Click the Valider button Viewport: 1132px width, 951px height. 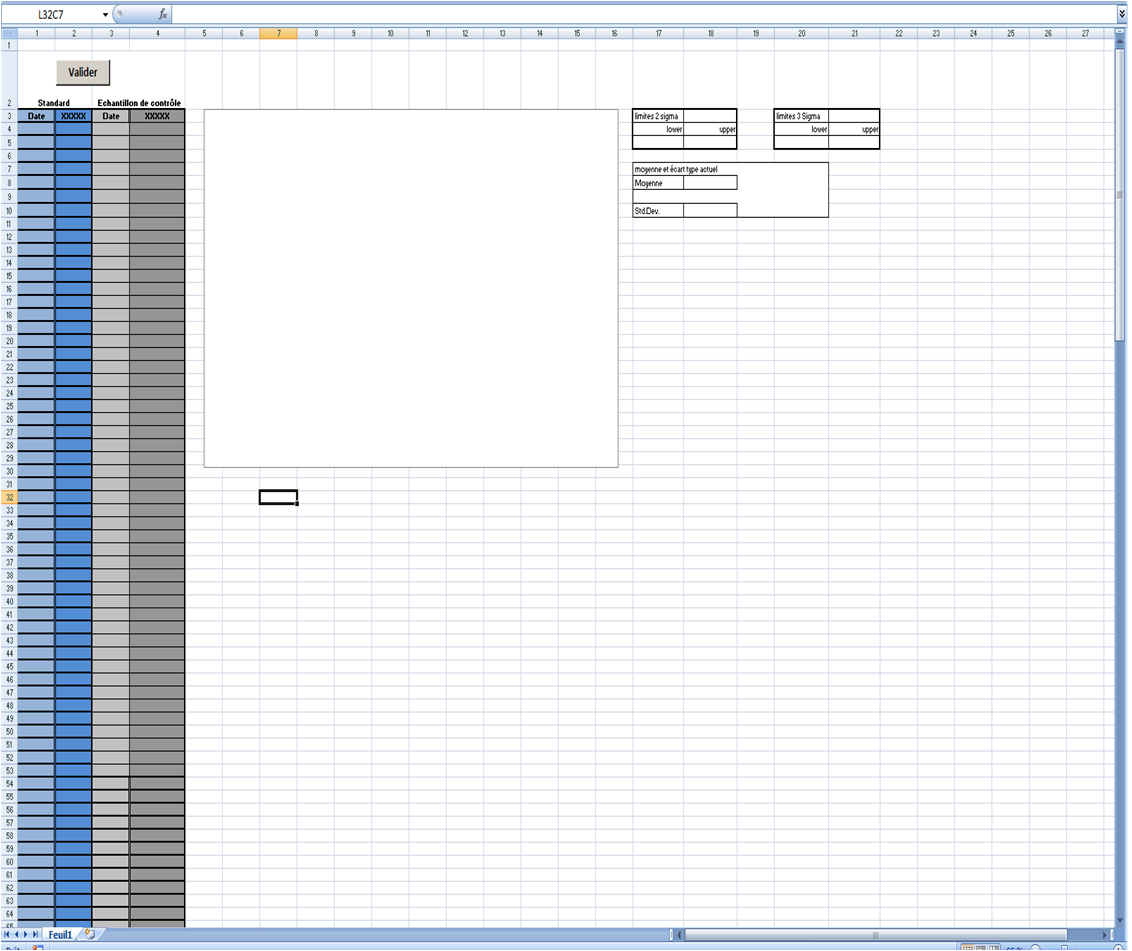83,72
